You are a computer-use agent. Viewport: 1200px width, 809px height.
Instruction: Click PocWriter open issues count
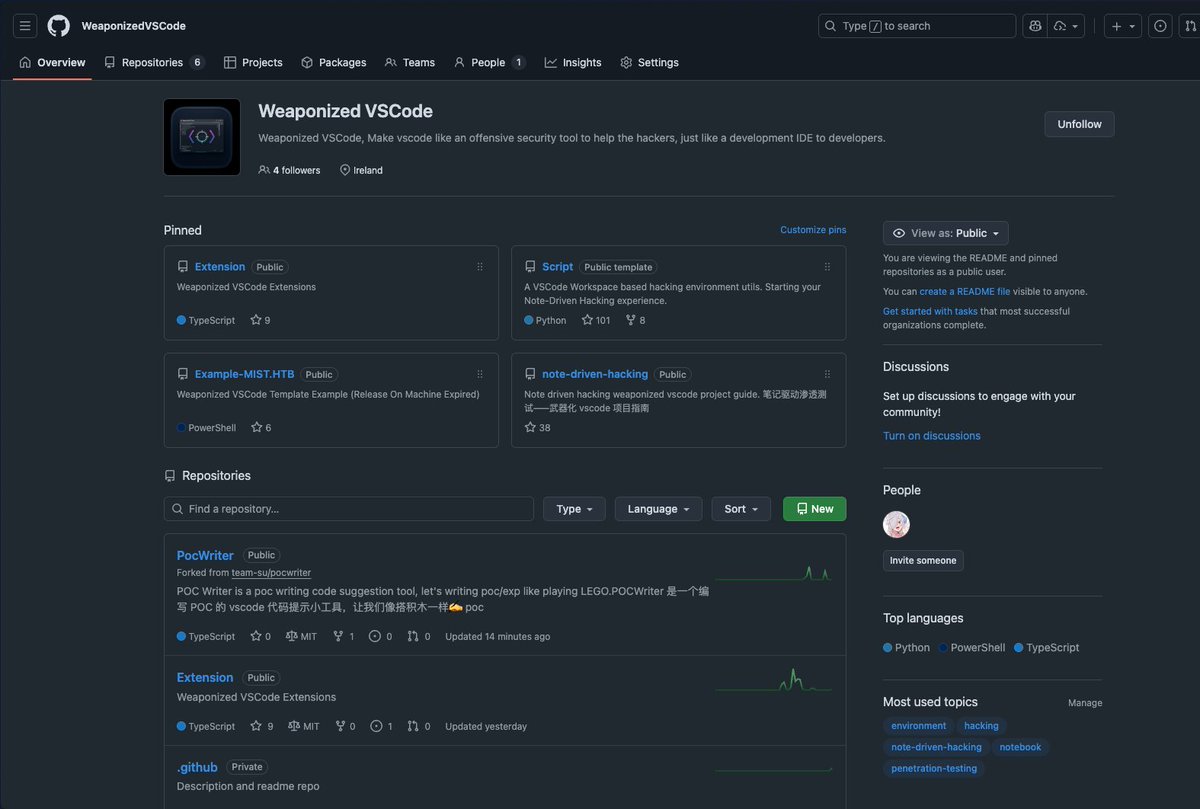380,636
